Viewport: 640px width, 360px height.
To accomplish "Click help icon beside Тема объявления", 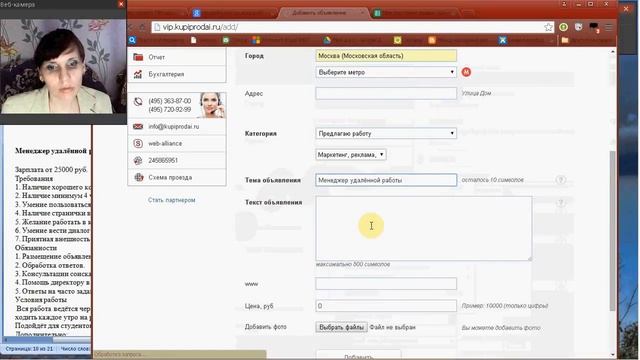I will pyautogui.click(x=561, y=180).
